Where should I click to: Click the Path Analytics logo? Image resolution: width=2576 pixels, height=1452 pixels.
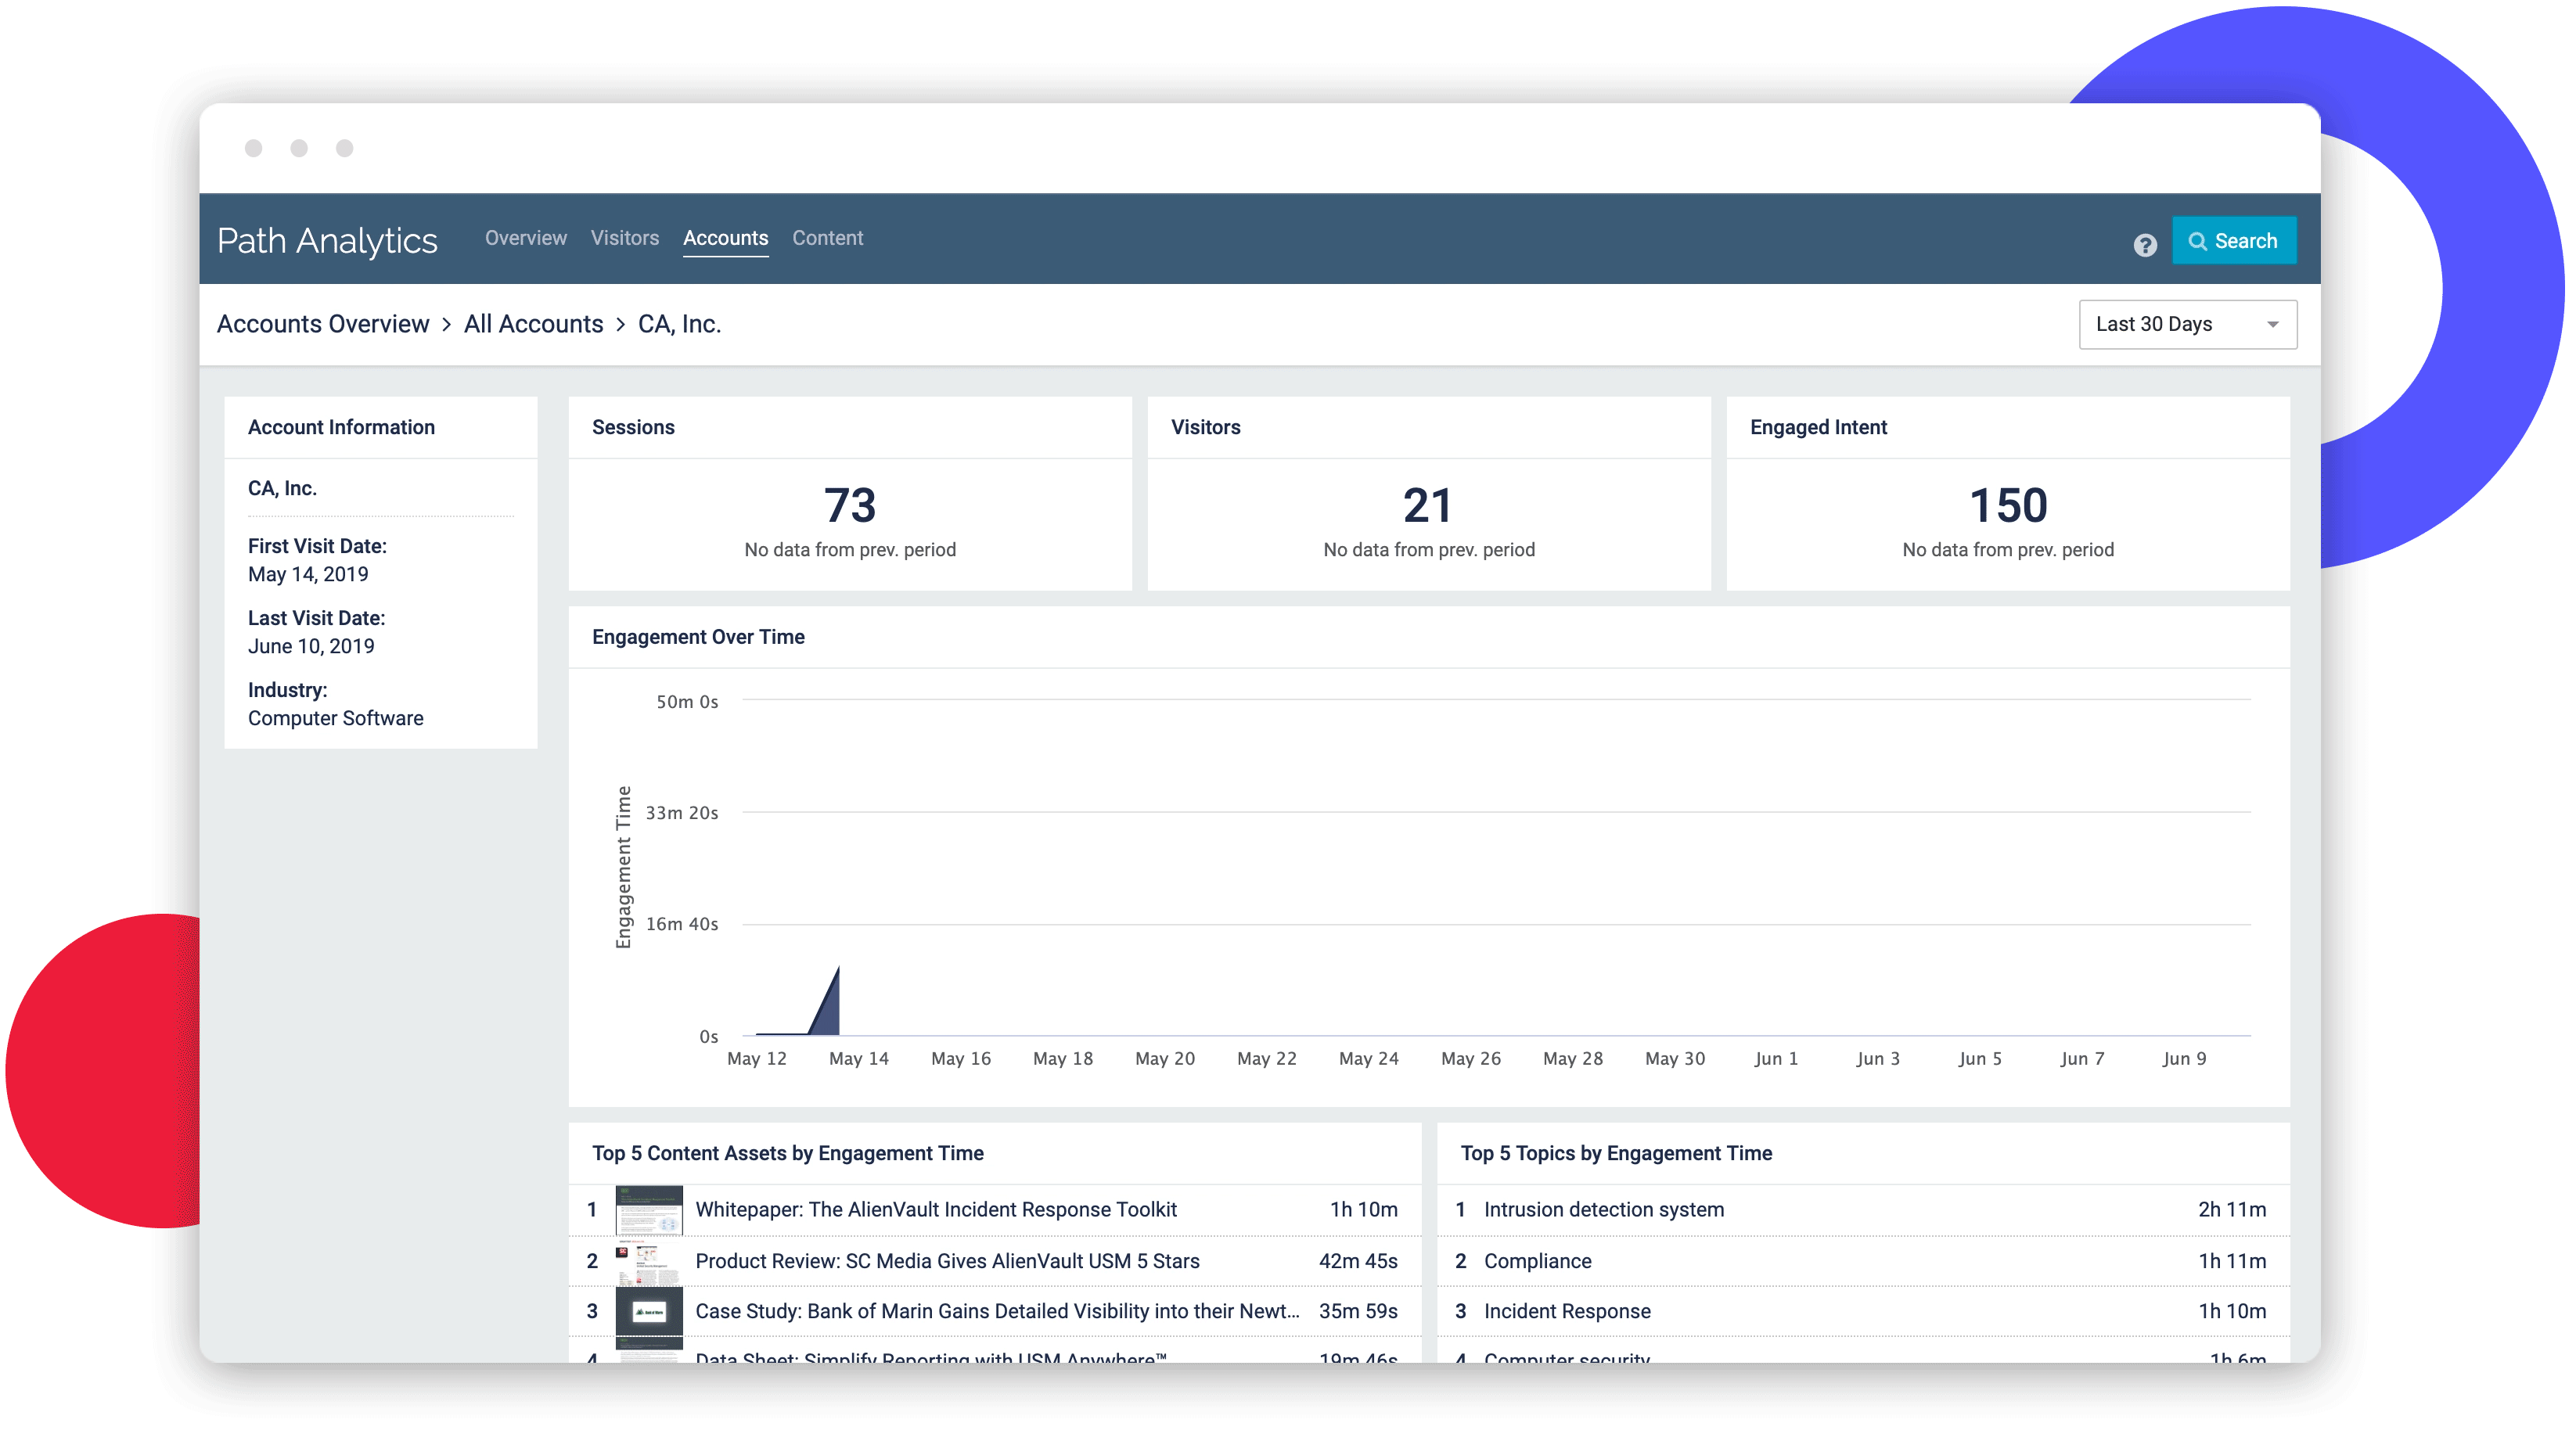[x=327, y=240]
